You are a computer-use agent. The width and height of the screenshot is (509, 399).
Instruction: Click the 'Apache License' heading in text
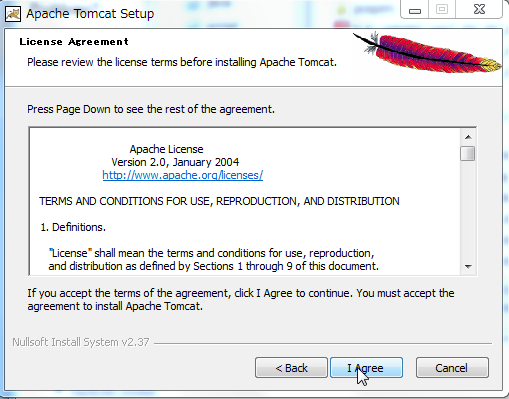point(166,149)
